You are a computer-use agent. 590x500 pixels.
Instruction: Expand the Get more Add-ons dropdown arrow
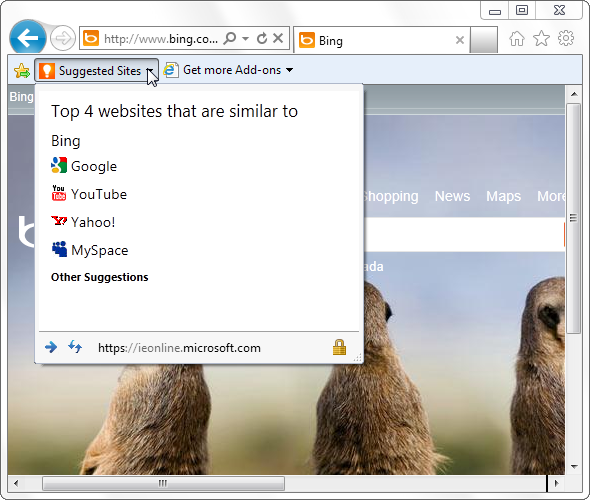(289, 70)
